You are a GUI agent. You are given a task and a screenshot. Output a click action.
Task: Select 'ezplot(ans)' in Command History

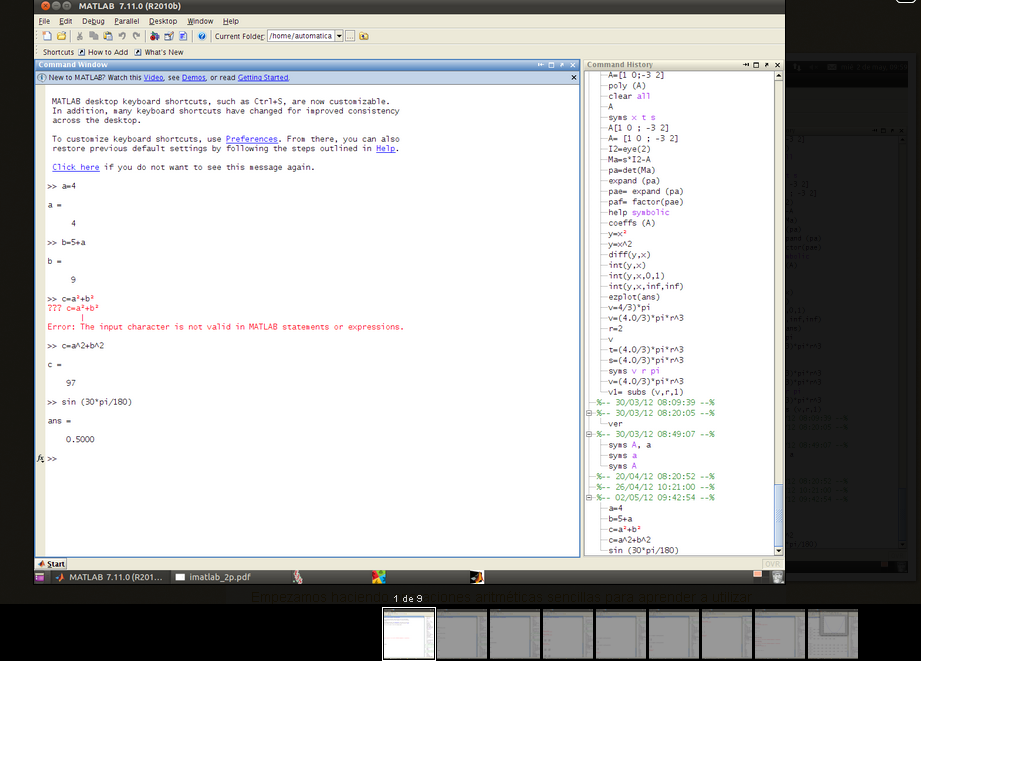633,297
